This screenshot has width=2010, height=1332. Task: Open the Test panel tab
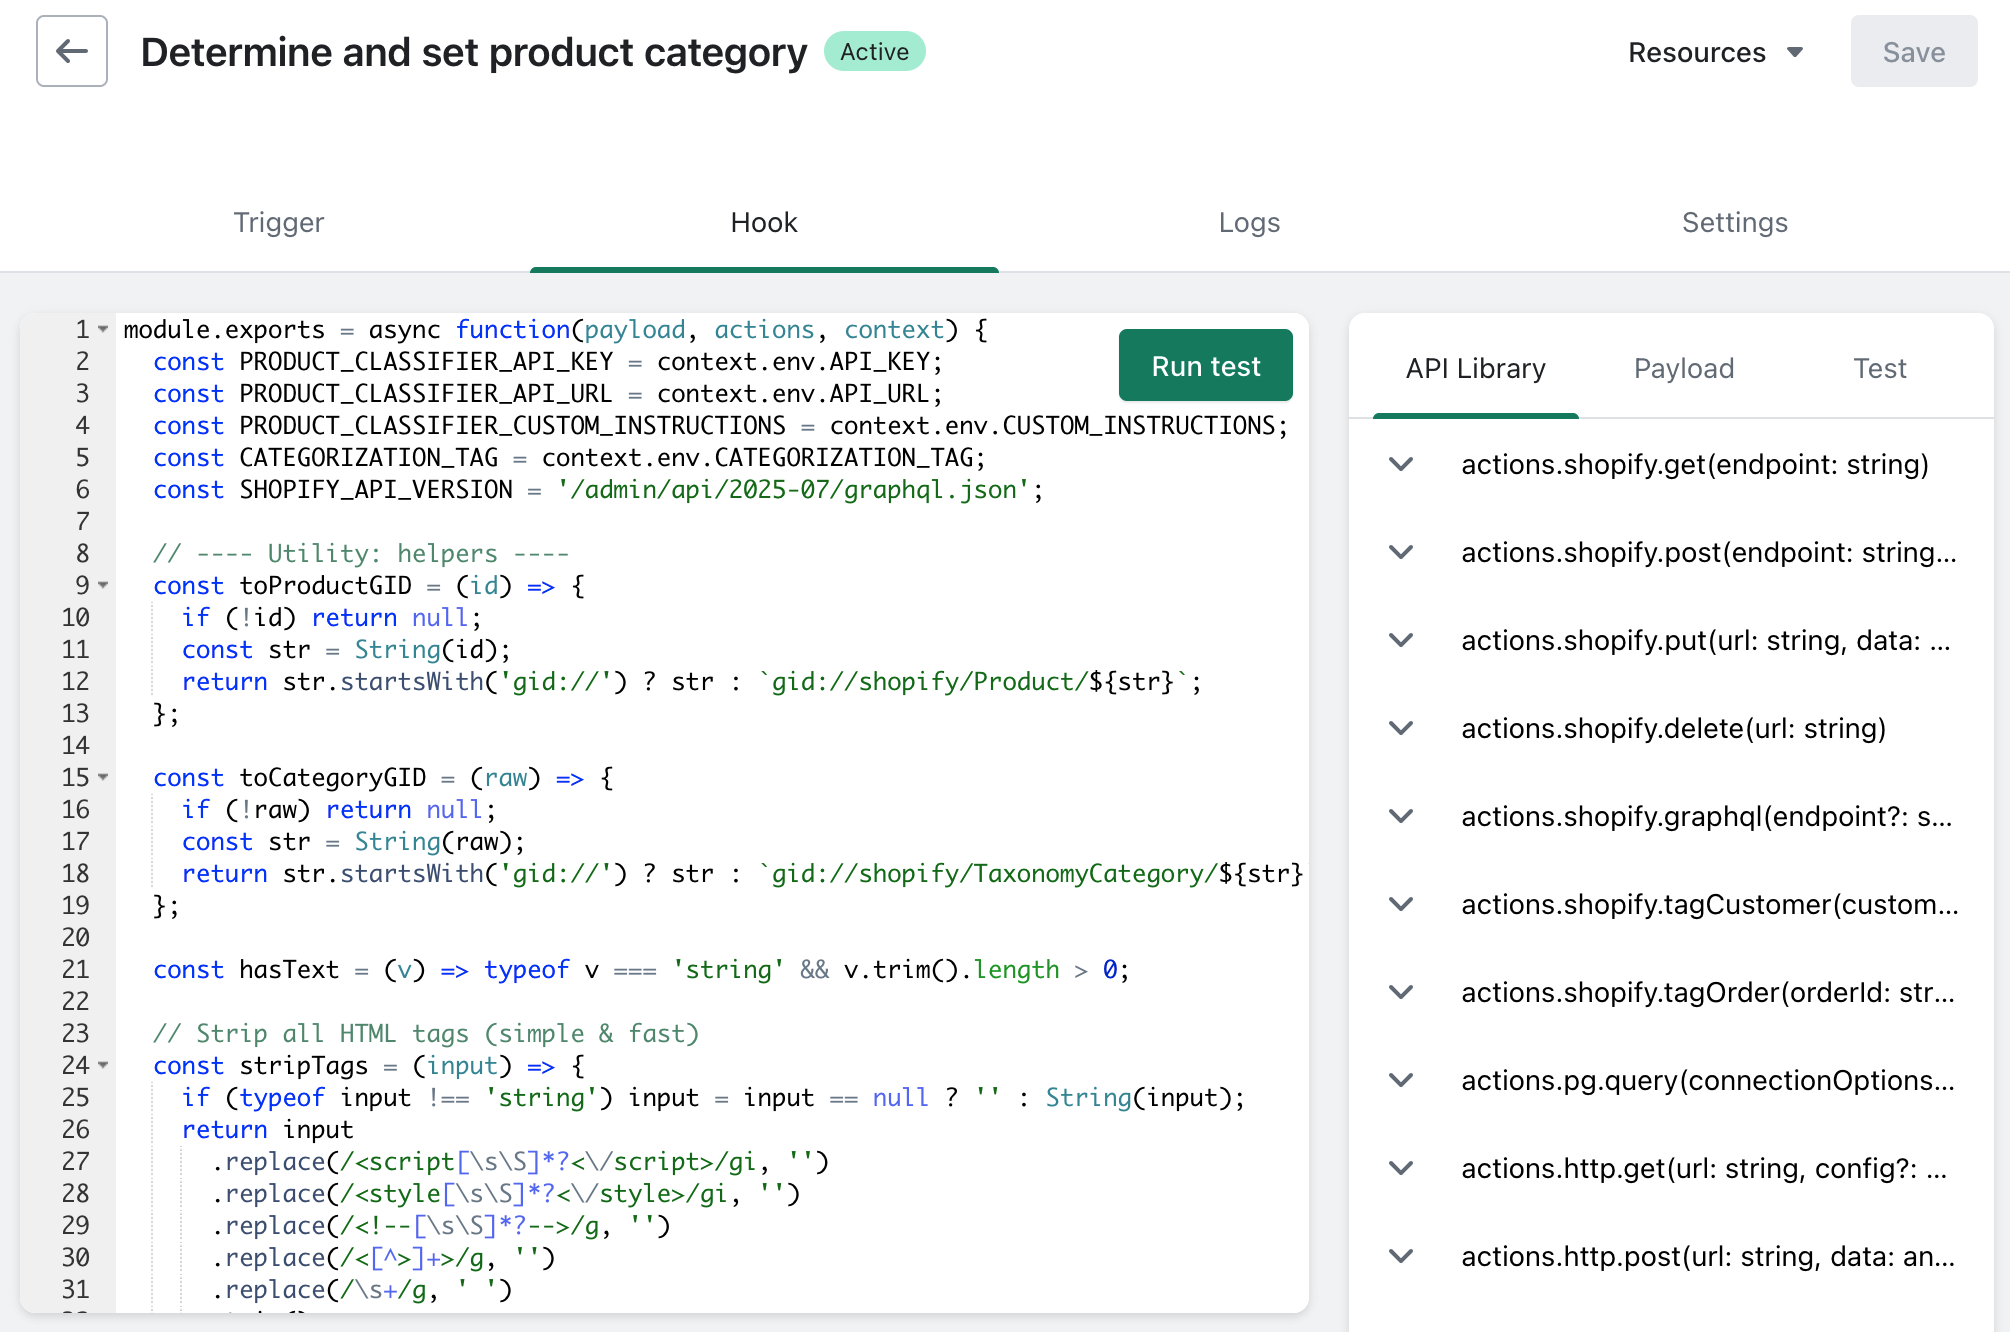[x=1879, y=368]
